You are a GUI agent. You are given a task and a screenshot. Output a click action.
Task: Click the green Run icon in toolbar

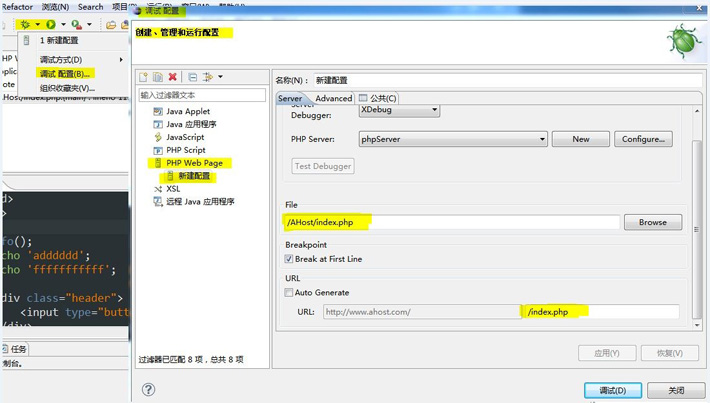click(50, 24)
